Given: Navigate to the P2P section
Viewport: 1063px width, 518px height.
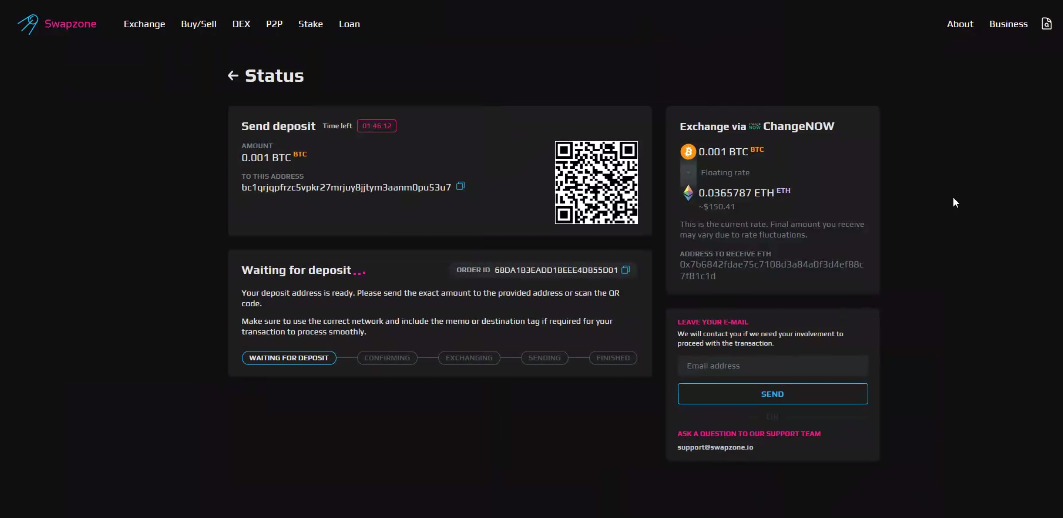Looking at the screenshot, I should click(x=274, y=24).
